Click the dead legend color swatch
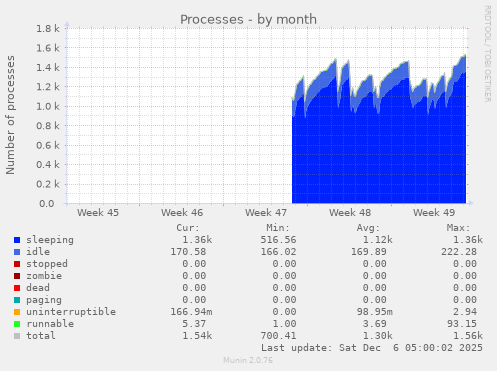Screen dimensions: 497x371 pyautogui.click(x=17, y=288)
